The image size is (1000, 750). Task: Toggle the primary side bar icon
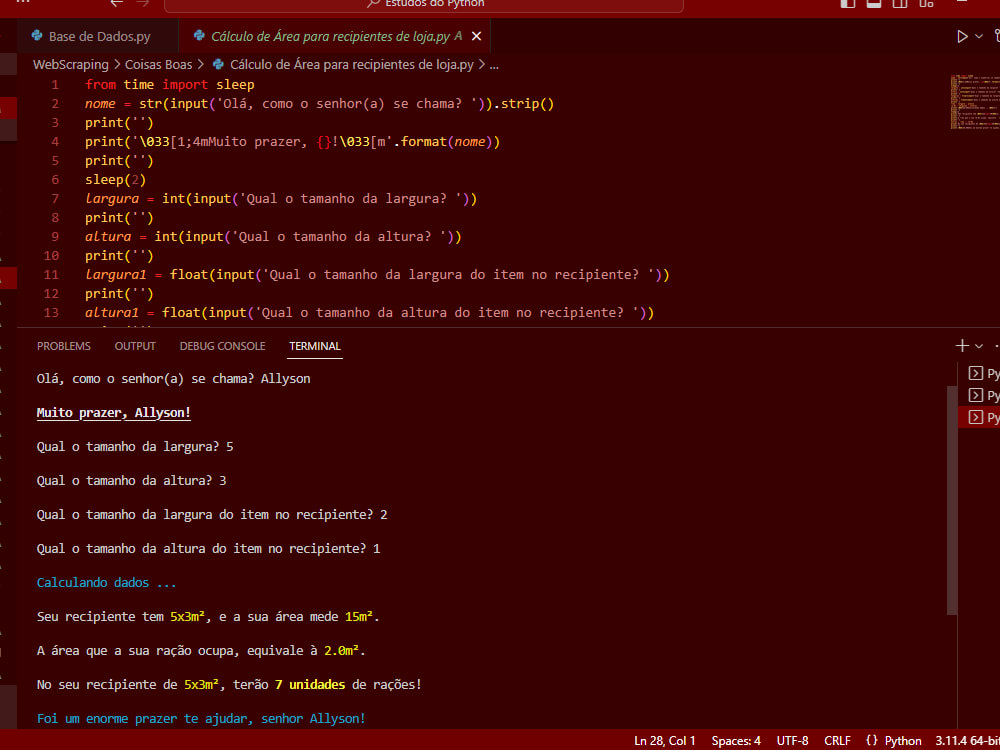click(847, 5)
